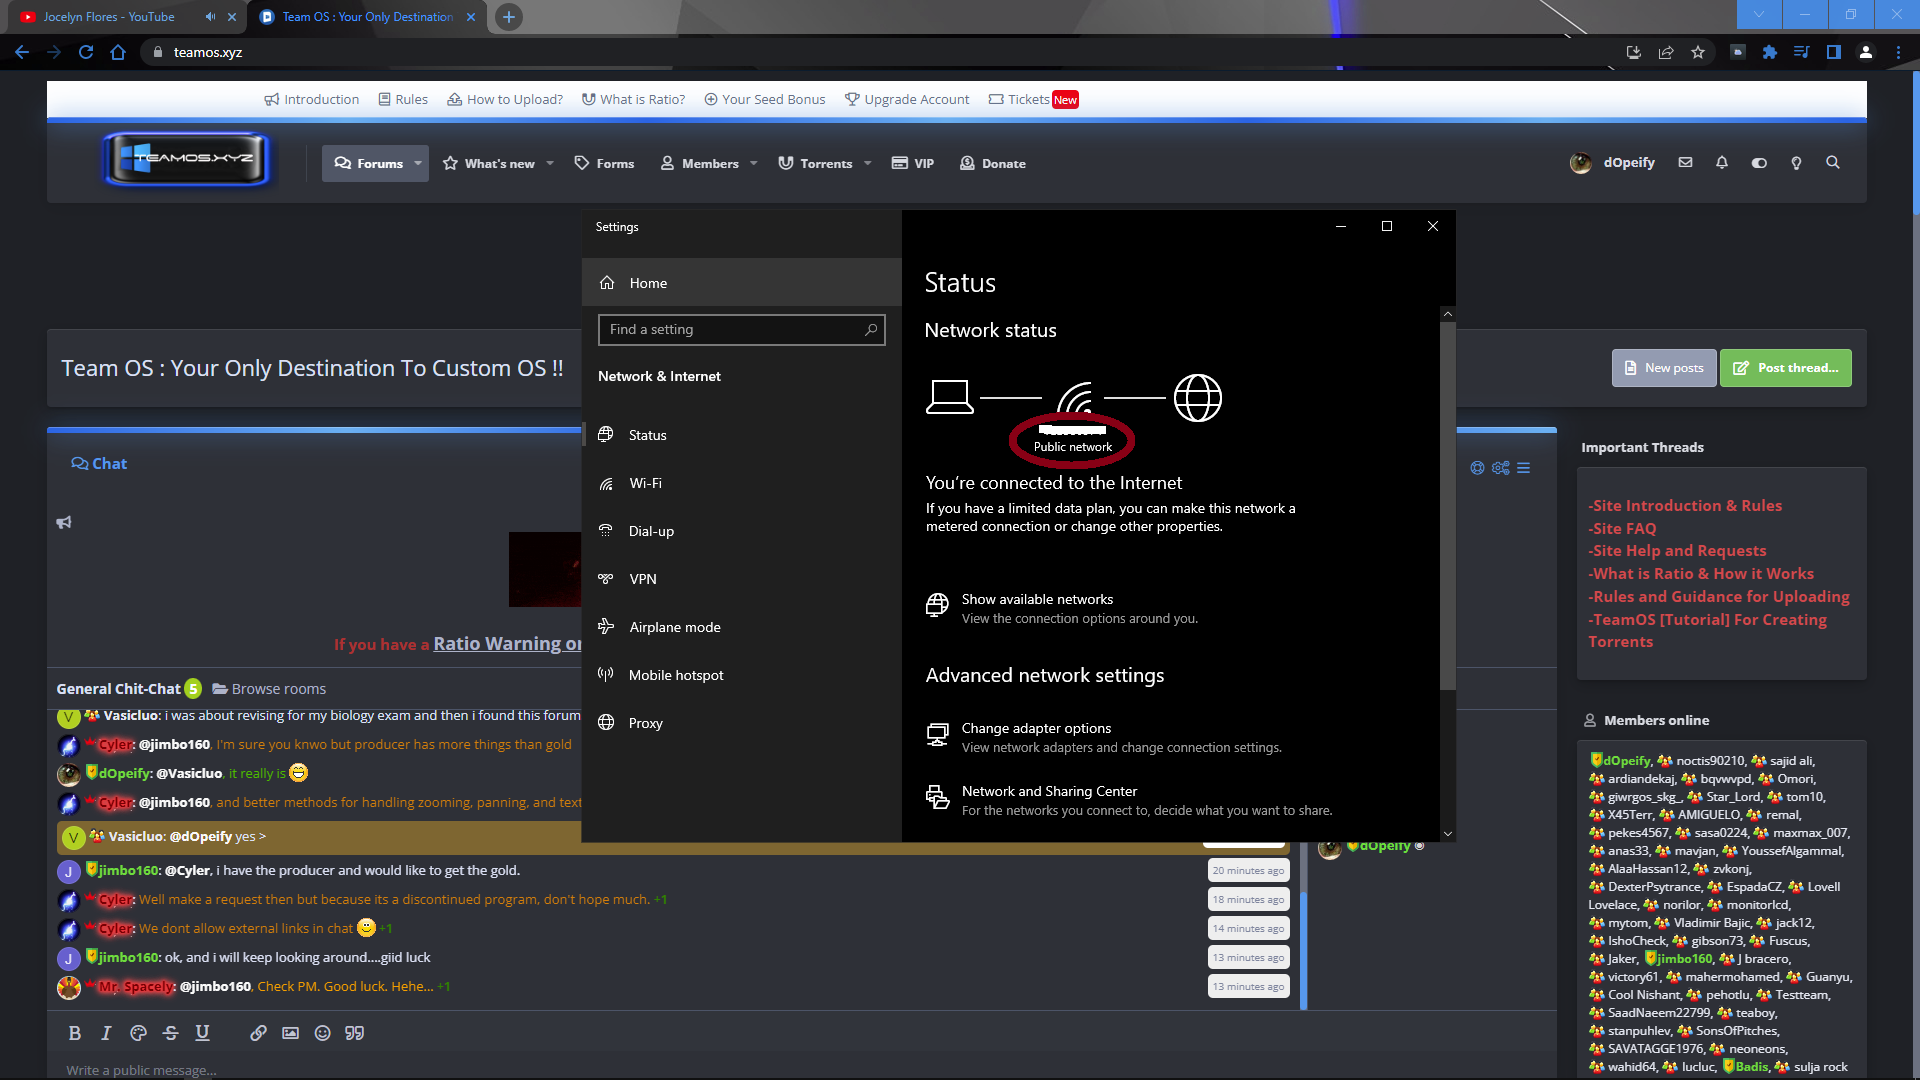
Task: Expand the What's new dropdown arrow
Action: click(550, 164)
